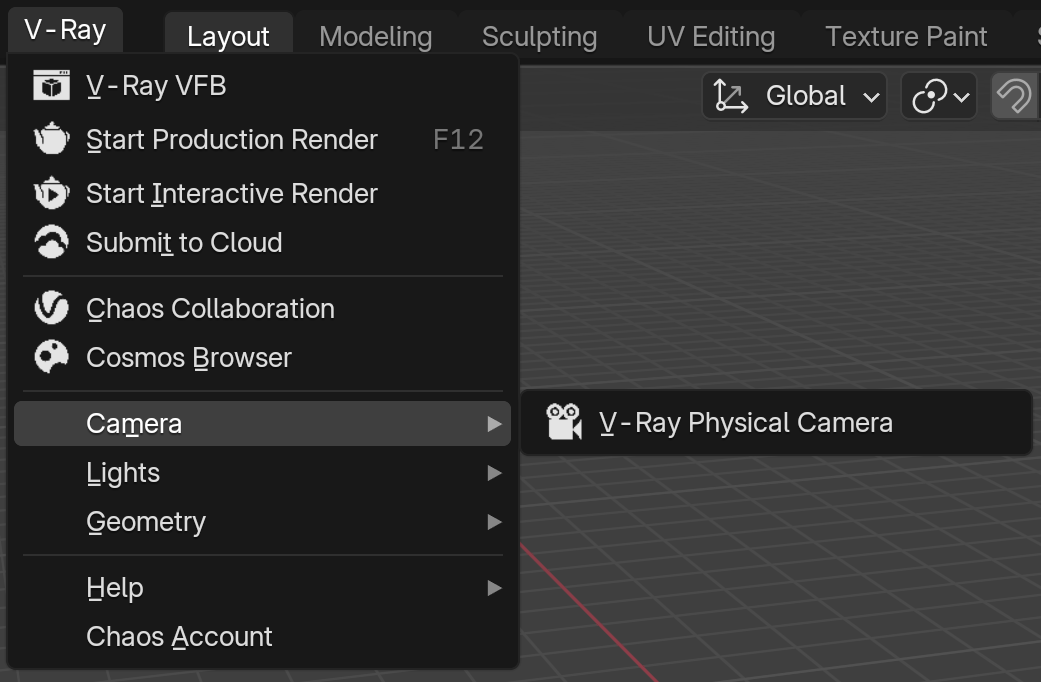Click the V-Ray VFB frame buffer icon
Image resolution: width=1041 pixels, height=682 pixels.
(51, 86)
